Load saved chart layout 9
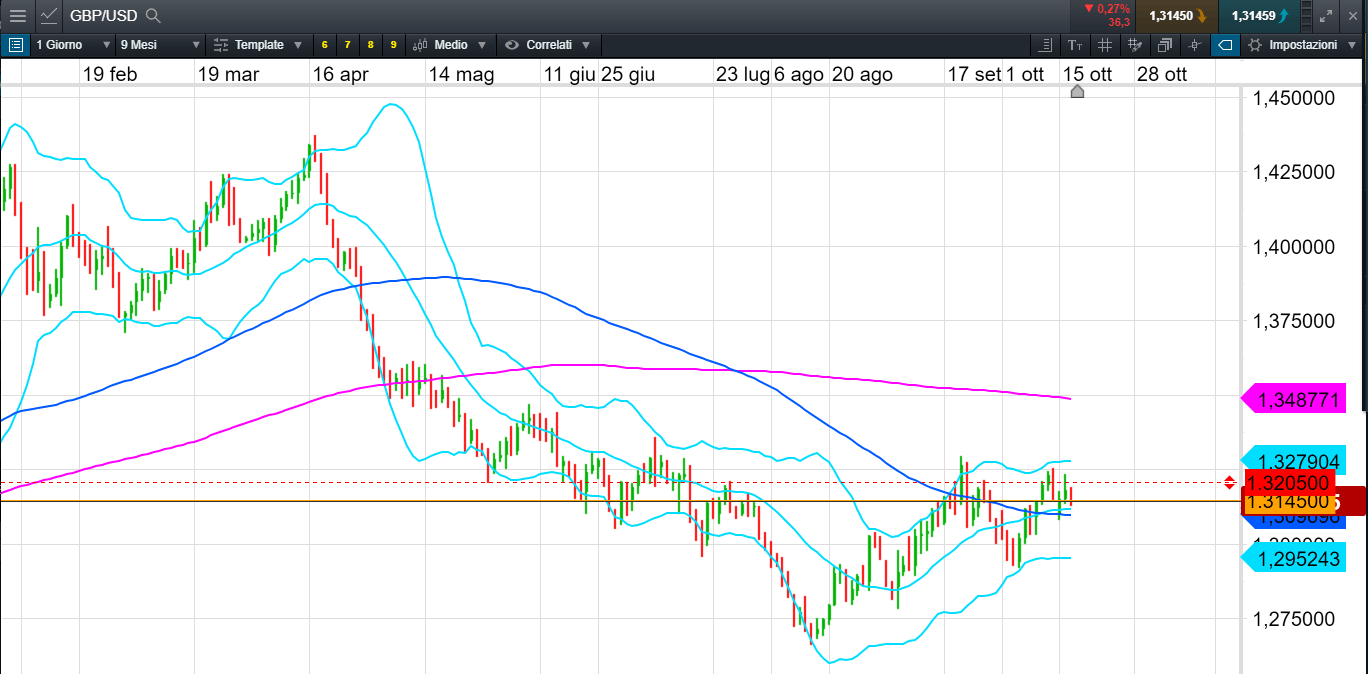Image resolution: width=1368 pixels, height=674 pixels. (393, 45)
